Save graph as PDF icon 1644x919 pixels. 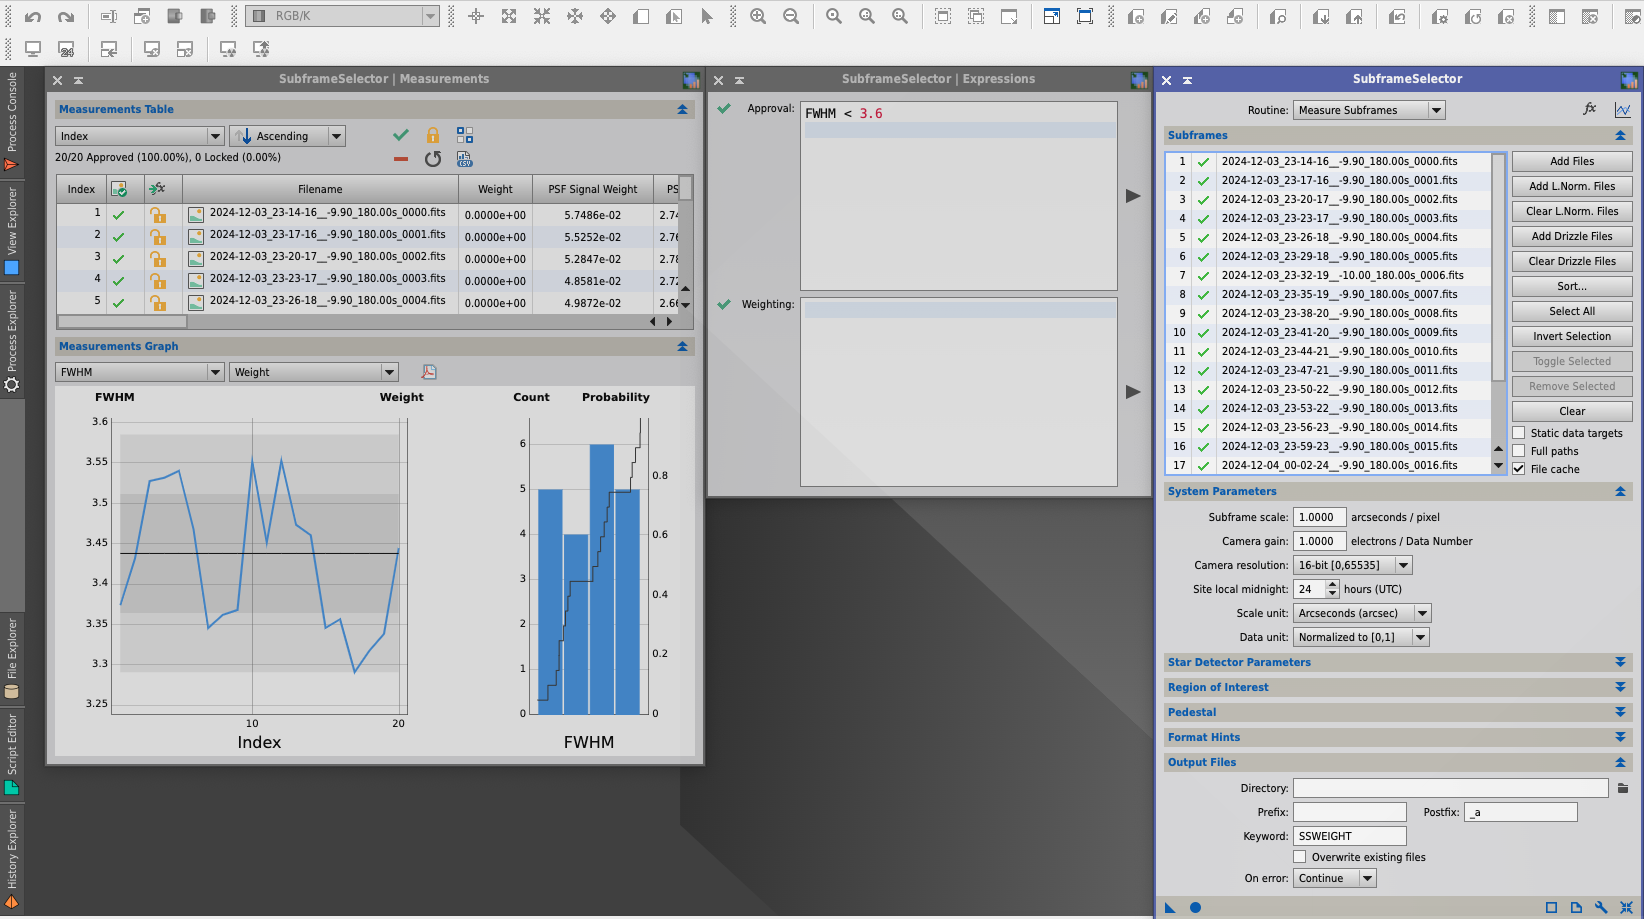(429, 372)
